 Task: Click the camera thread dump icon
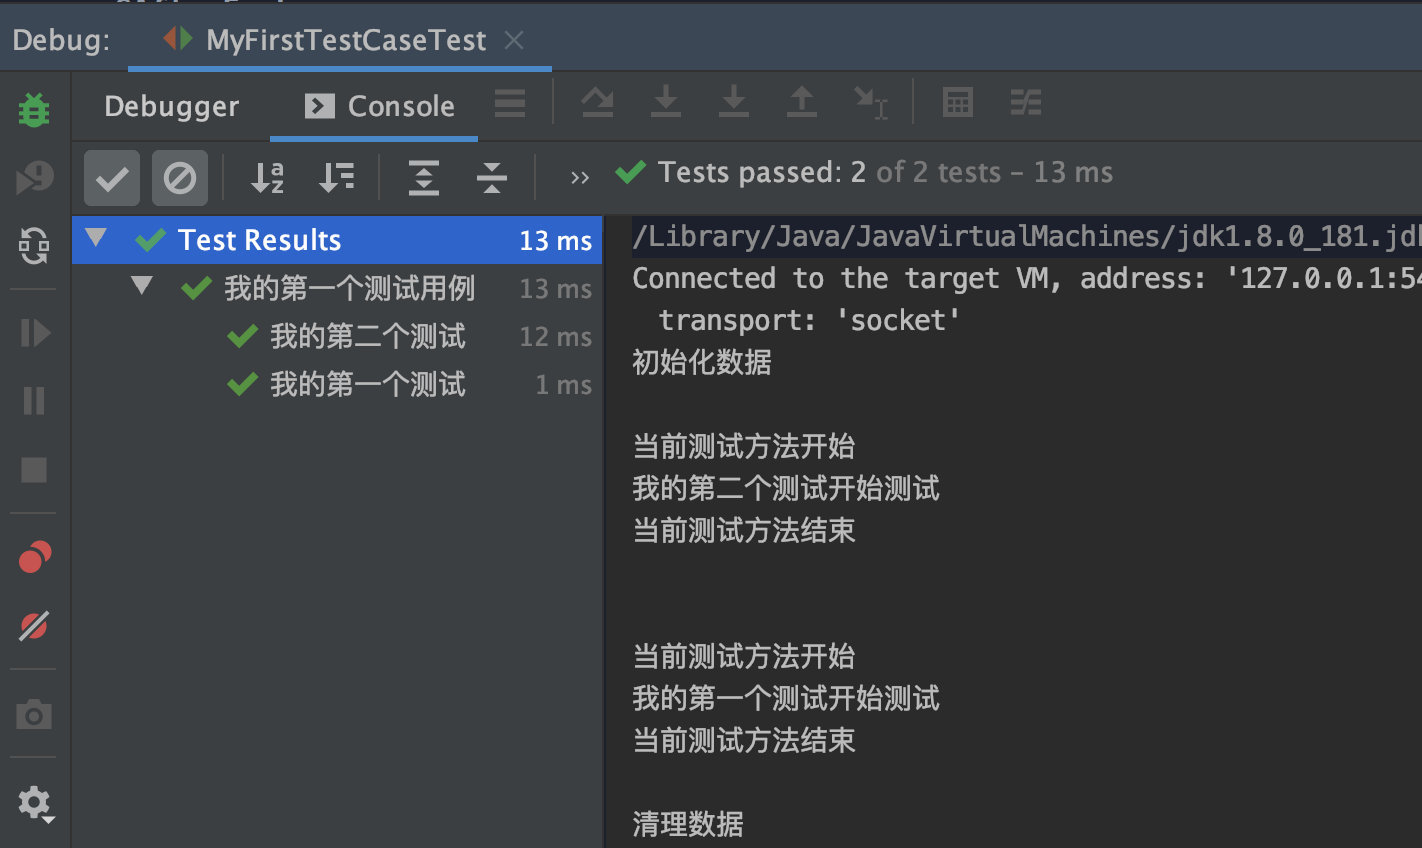click(x=34, y=714)
